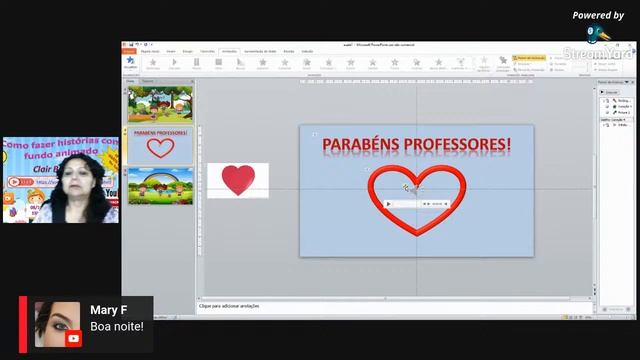
Task: Open the Parabéns Professores slide thumbnail
Action: pyautogui.click(x=160, y=145)
